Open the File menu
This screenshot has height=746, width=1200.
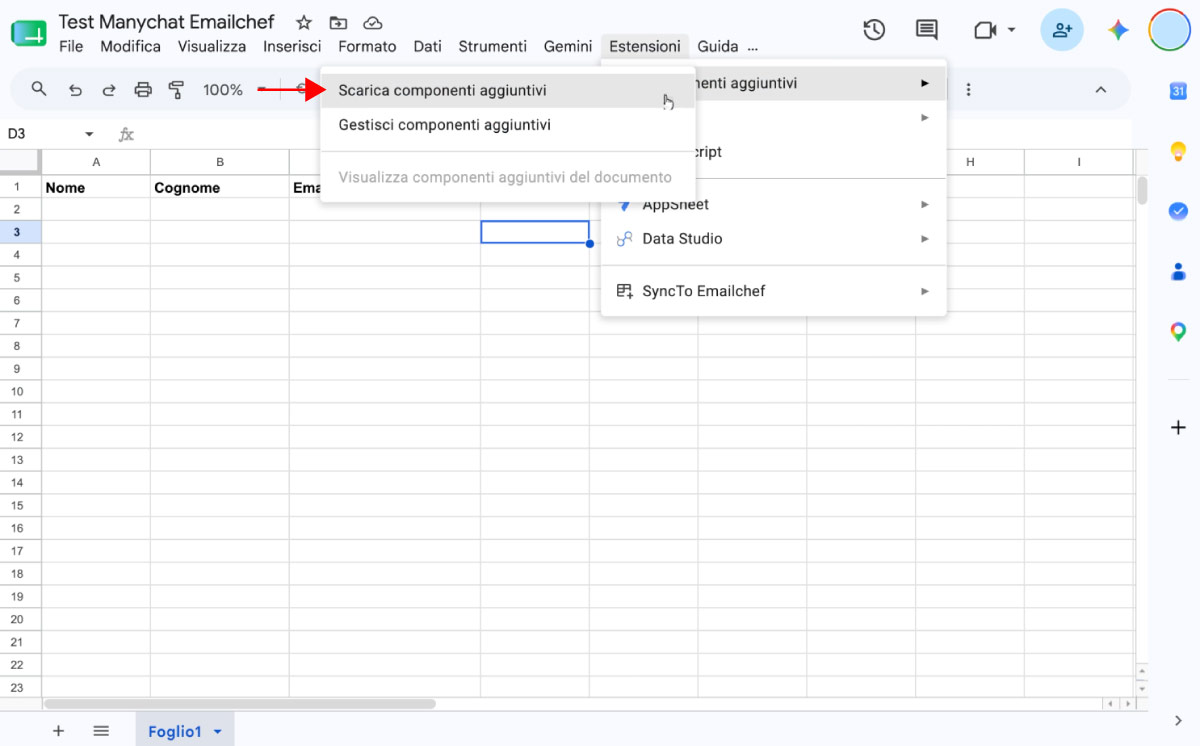point(71,46)
